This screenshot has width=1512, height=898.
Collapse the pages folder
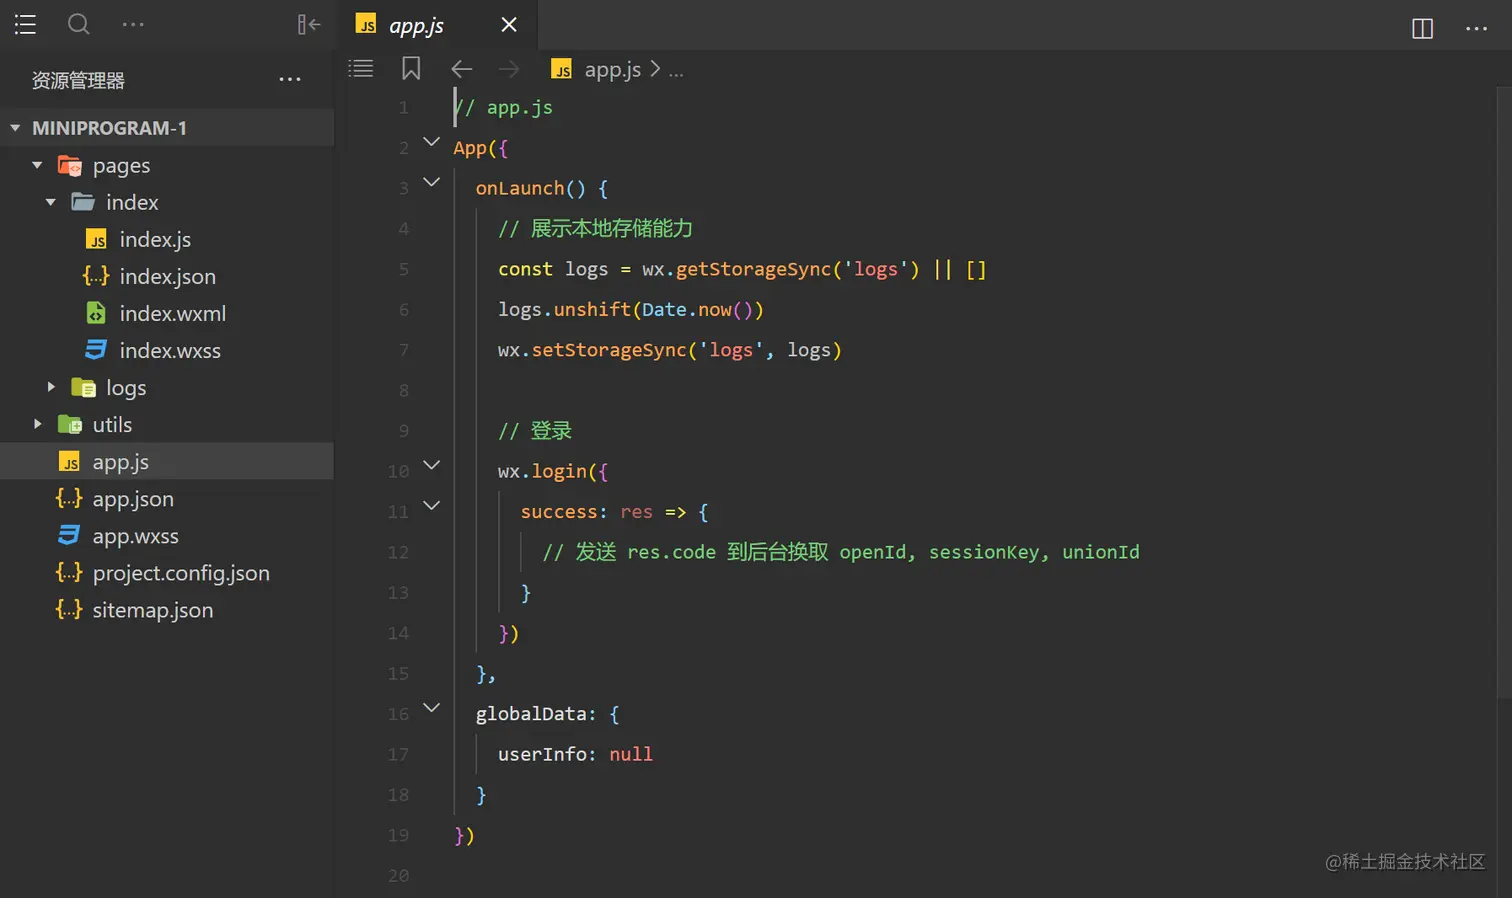pyautogui.click(x=37, y=165)
